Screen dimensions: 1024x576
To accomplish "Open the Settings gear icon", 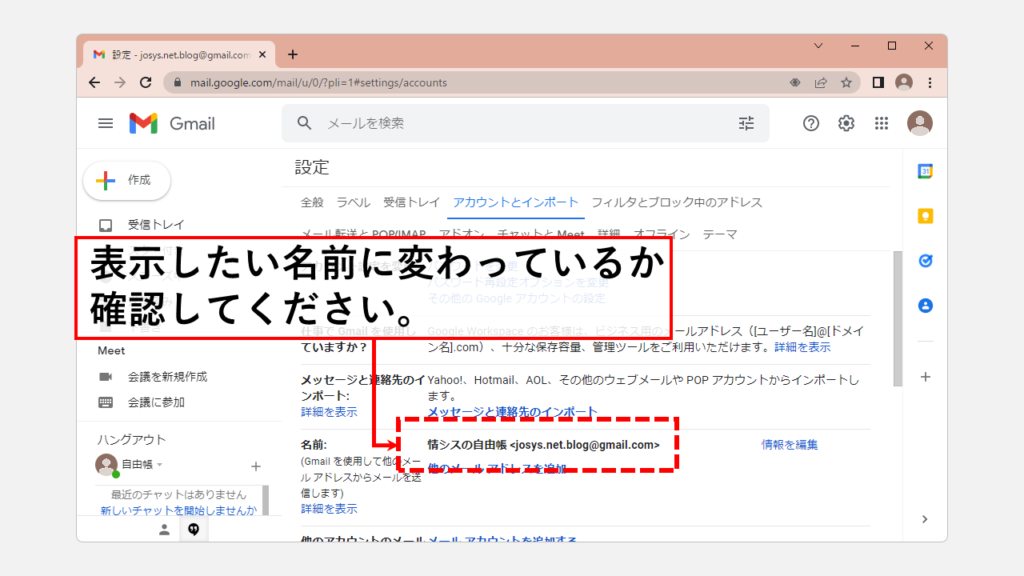I will [x=846, y=123].
